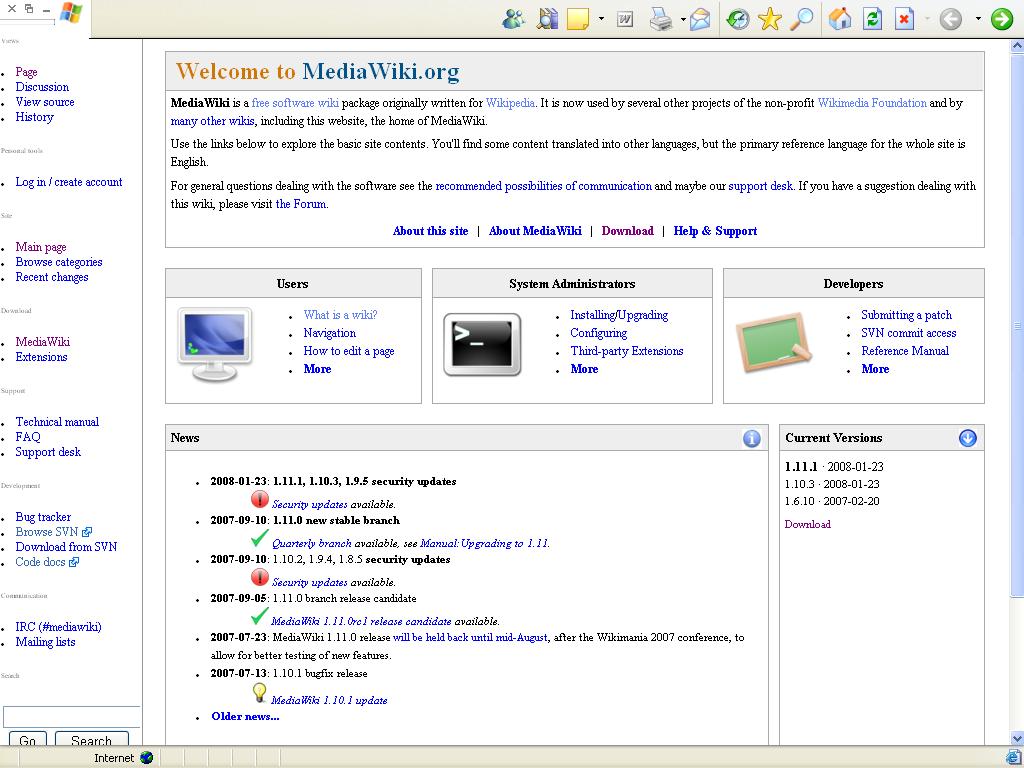The image size is (1024, 768).
Task: Click into the sidebar search input field
Action: coord(72,716)
